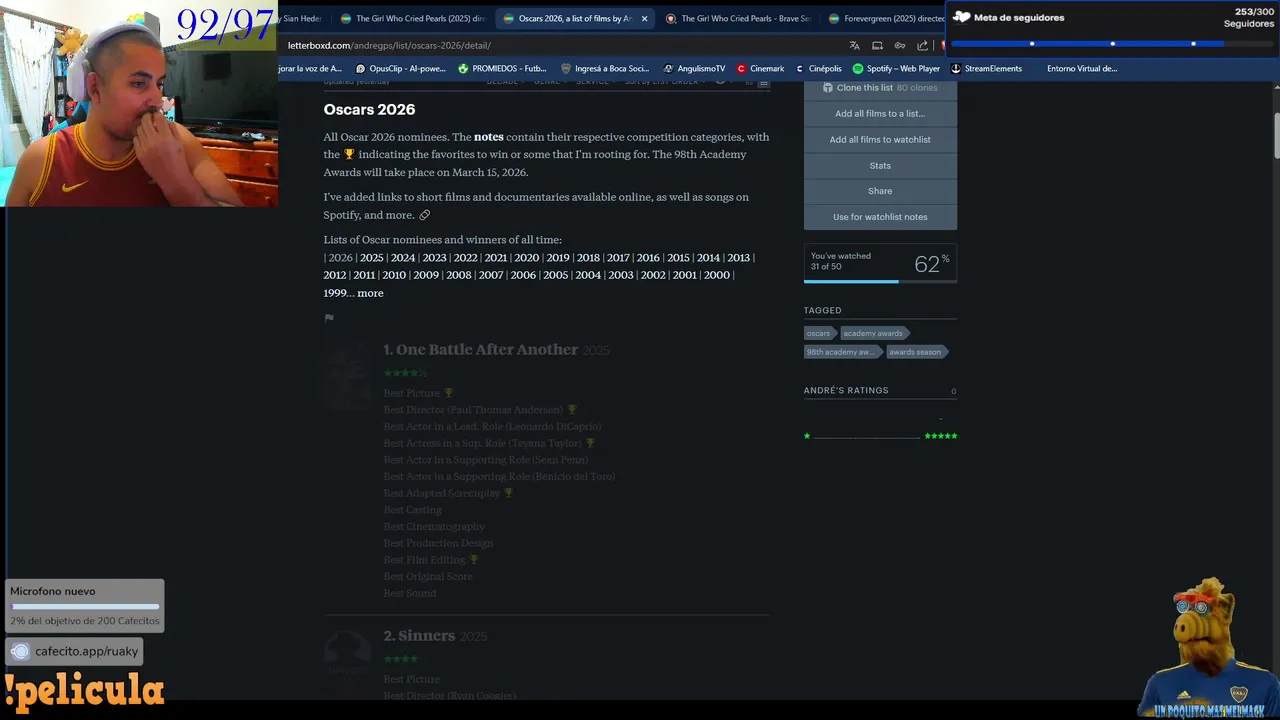The height and width of the screenshot is (720, 1280).
Task: Open the 'awards season' tag
Action: pyautogui.click(x=915, y=352)
